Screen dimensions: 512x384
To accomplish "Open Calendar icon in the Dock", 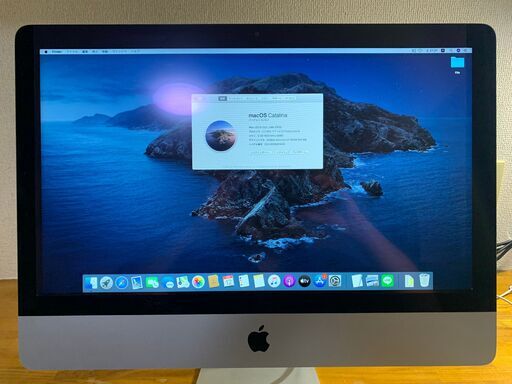I will [228, 281].
